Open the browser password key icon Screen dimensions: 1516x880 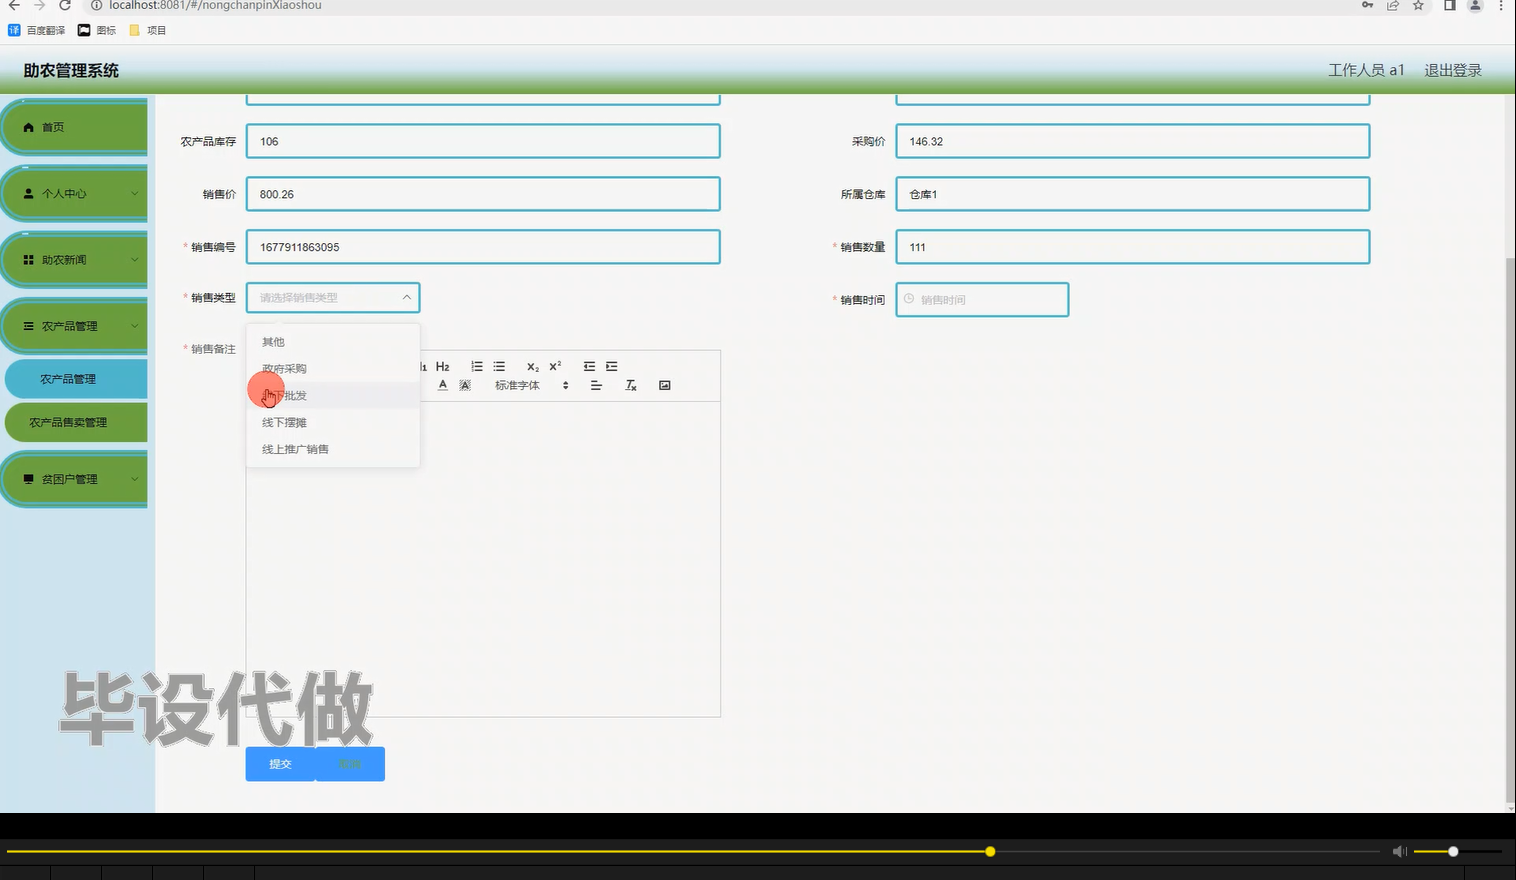coord(1367,6)
